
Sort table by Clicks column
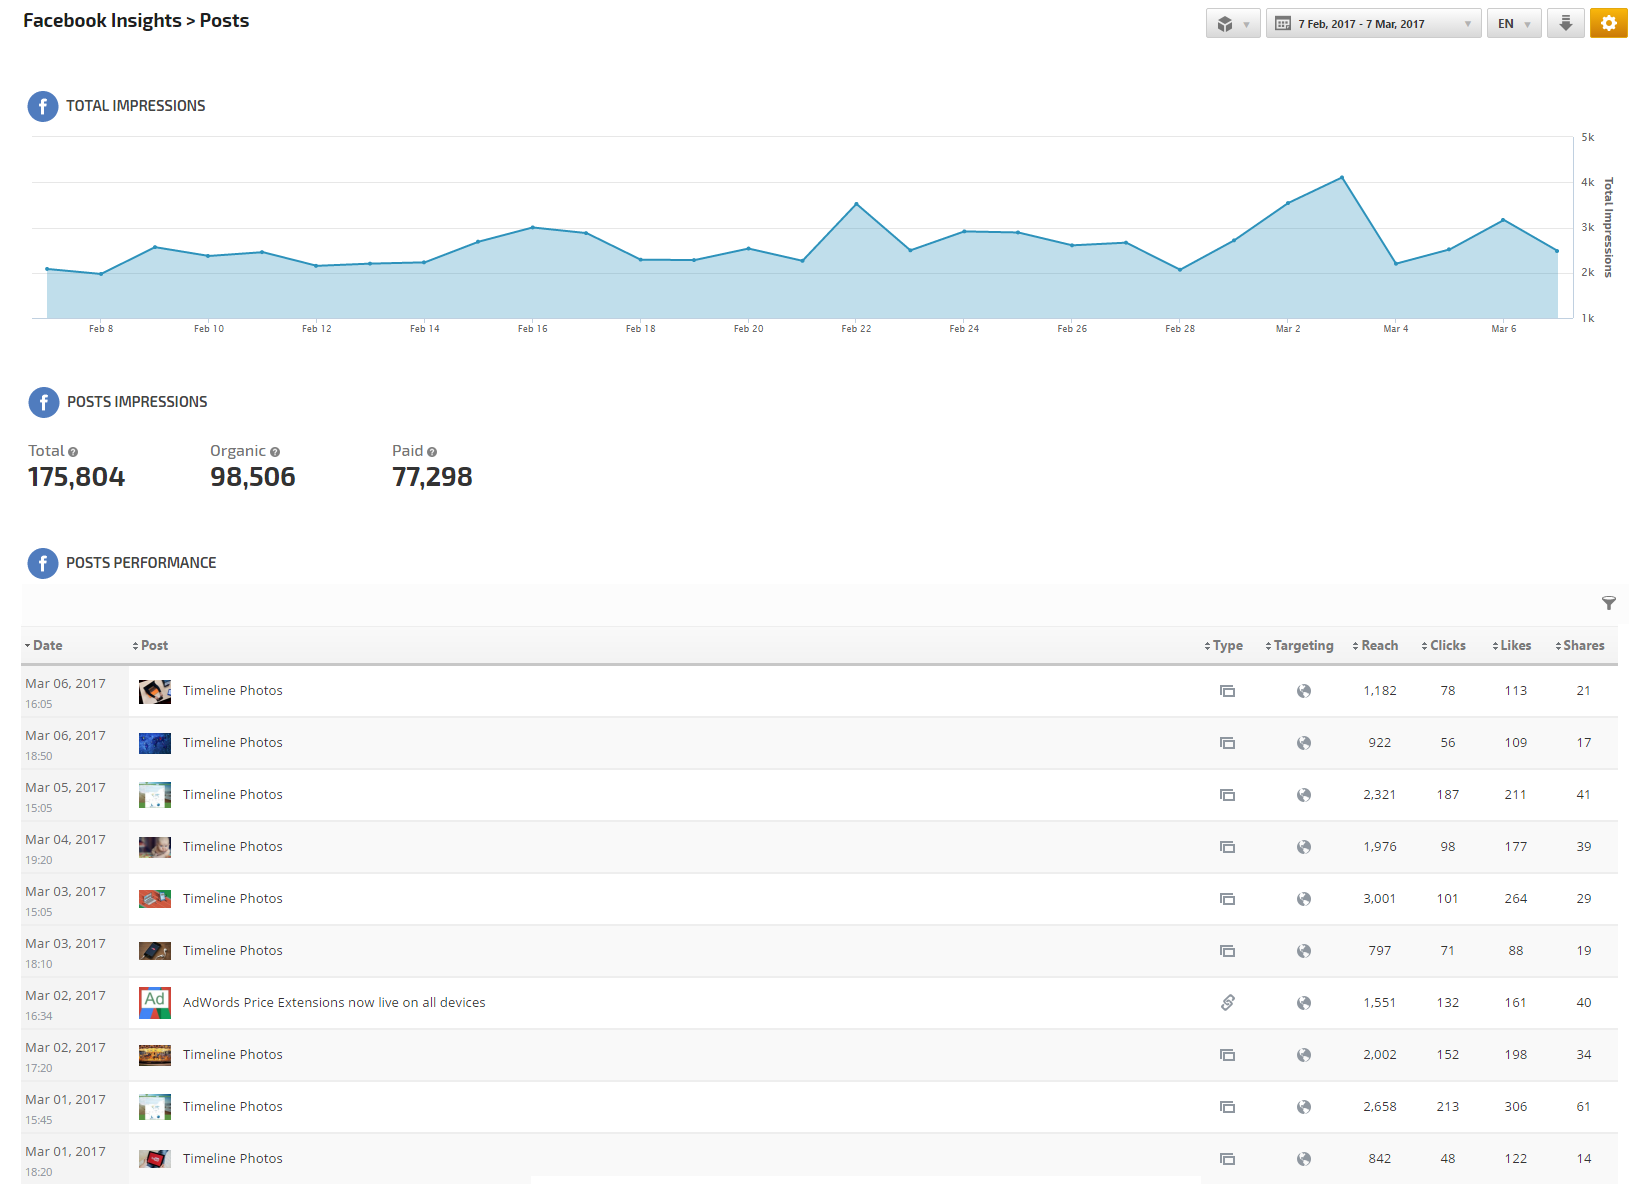[x=1446, y=646]
